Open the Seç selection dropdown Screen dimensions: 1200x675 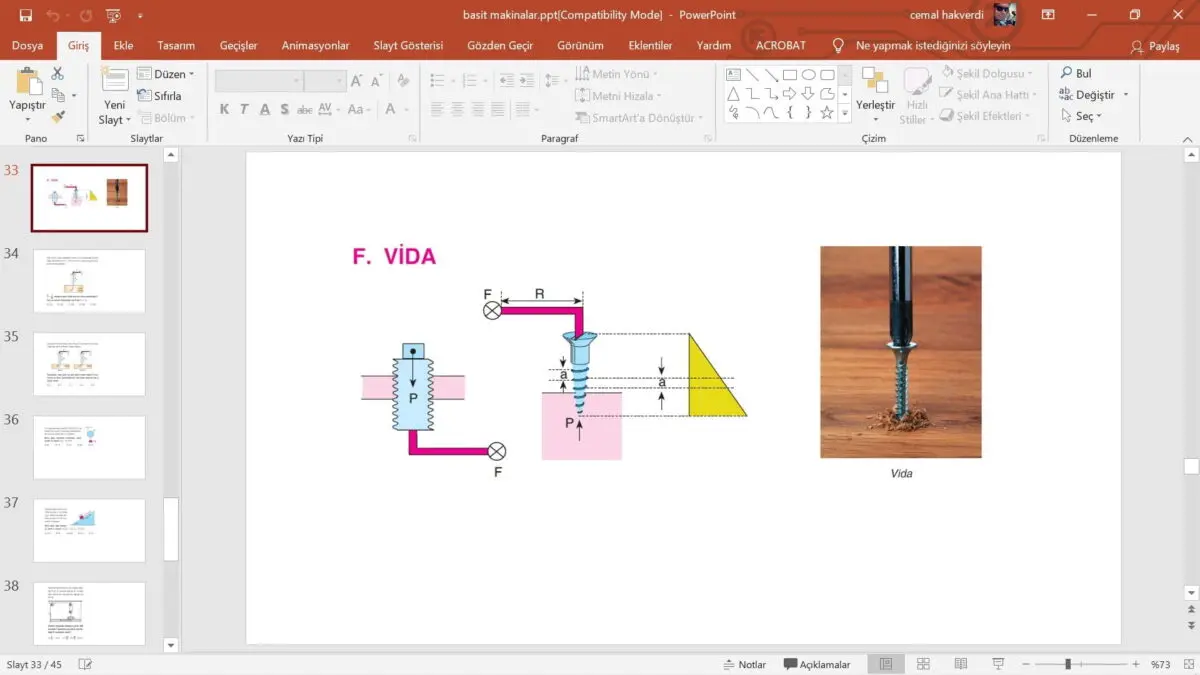coord(1084,116)
